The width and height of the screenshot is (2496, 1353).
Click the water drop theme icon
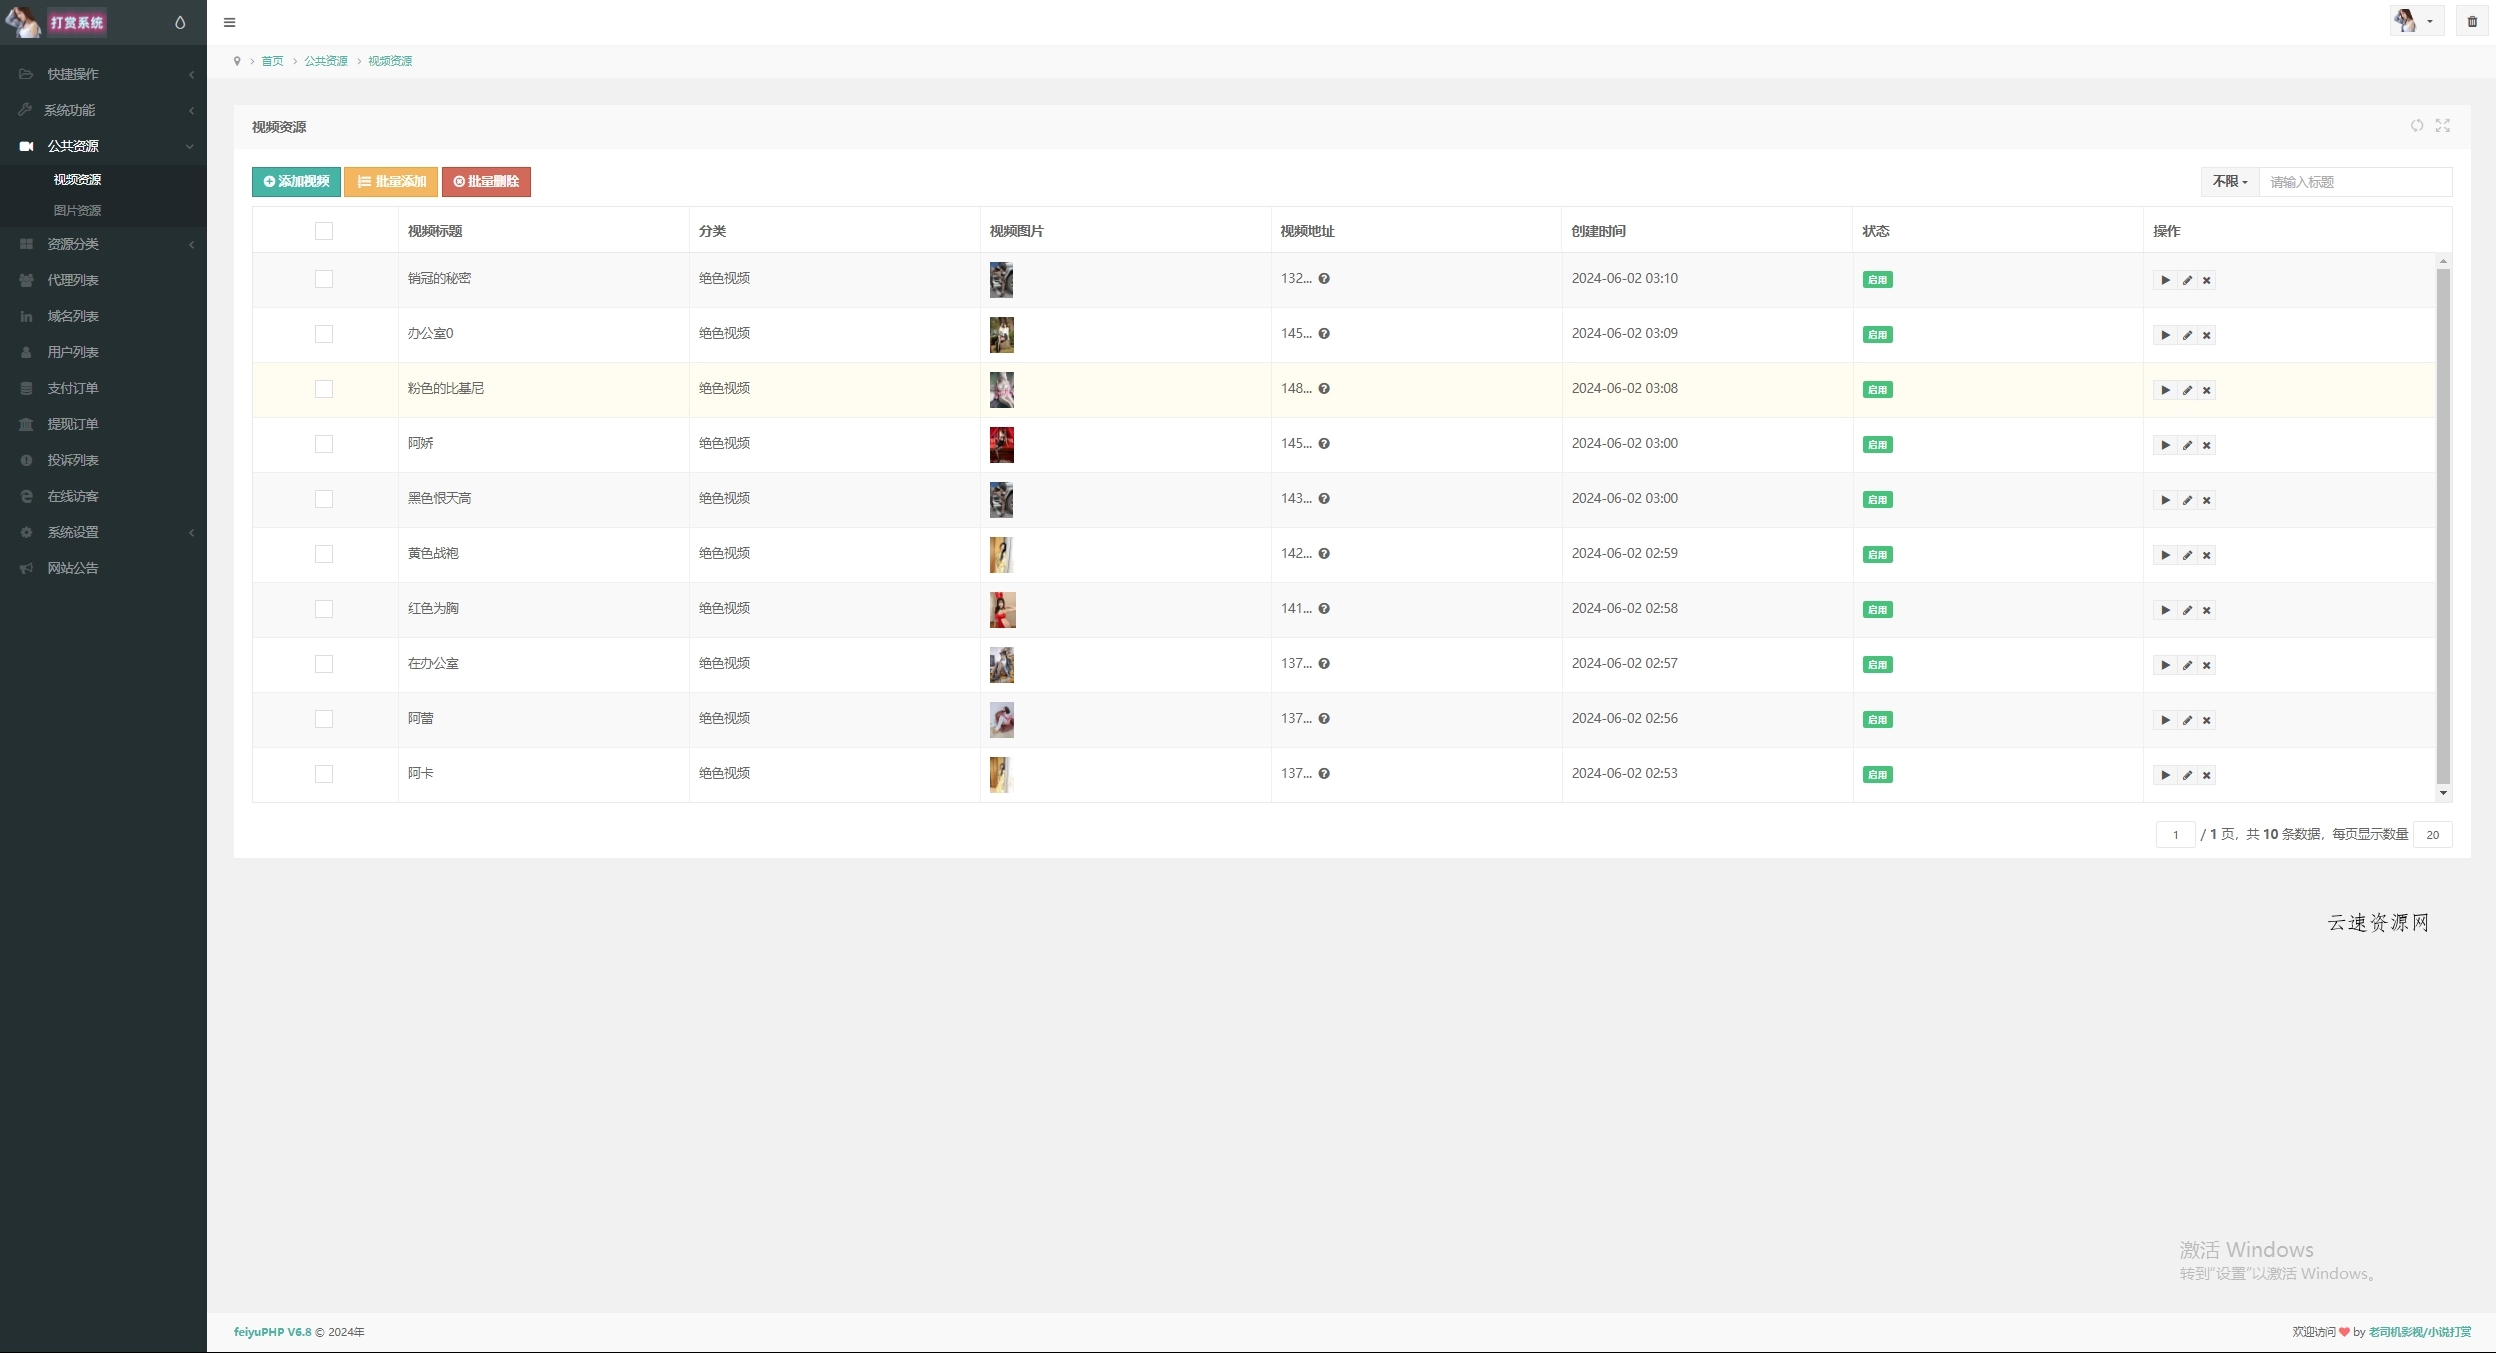click(x=180, y=22)
